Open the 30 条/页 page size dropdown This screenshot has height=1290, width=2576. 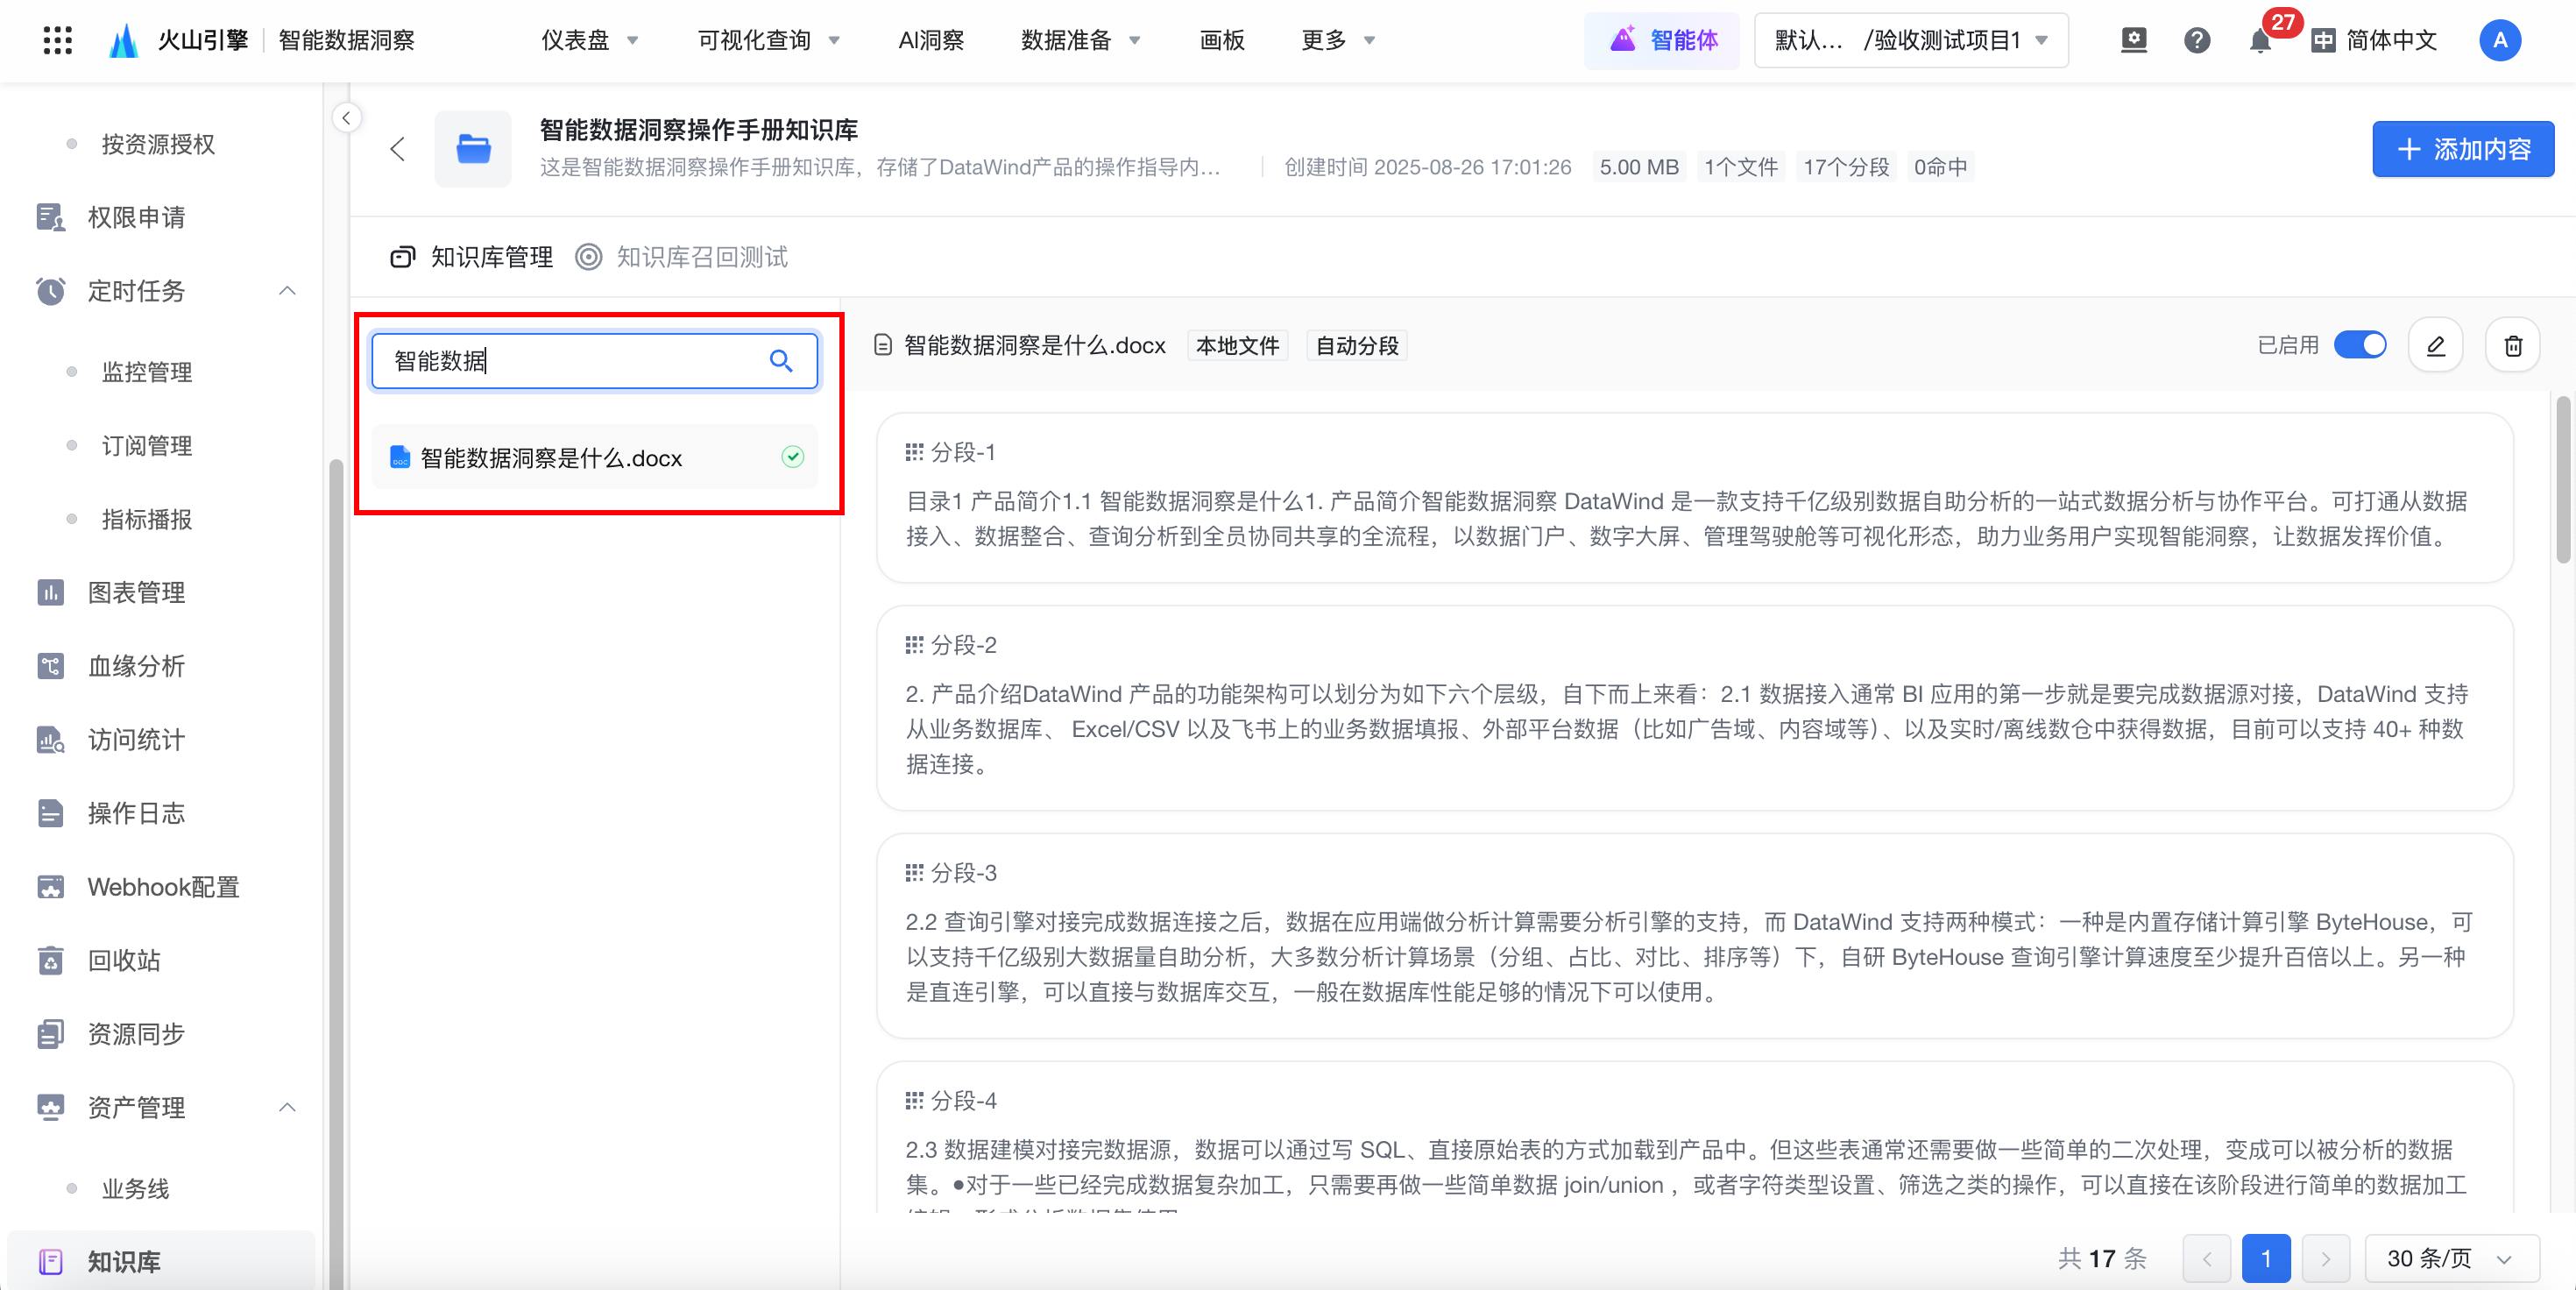(2450, 1258)
